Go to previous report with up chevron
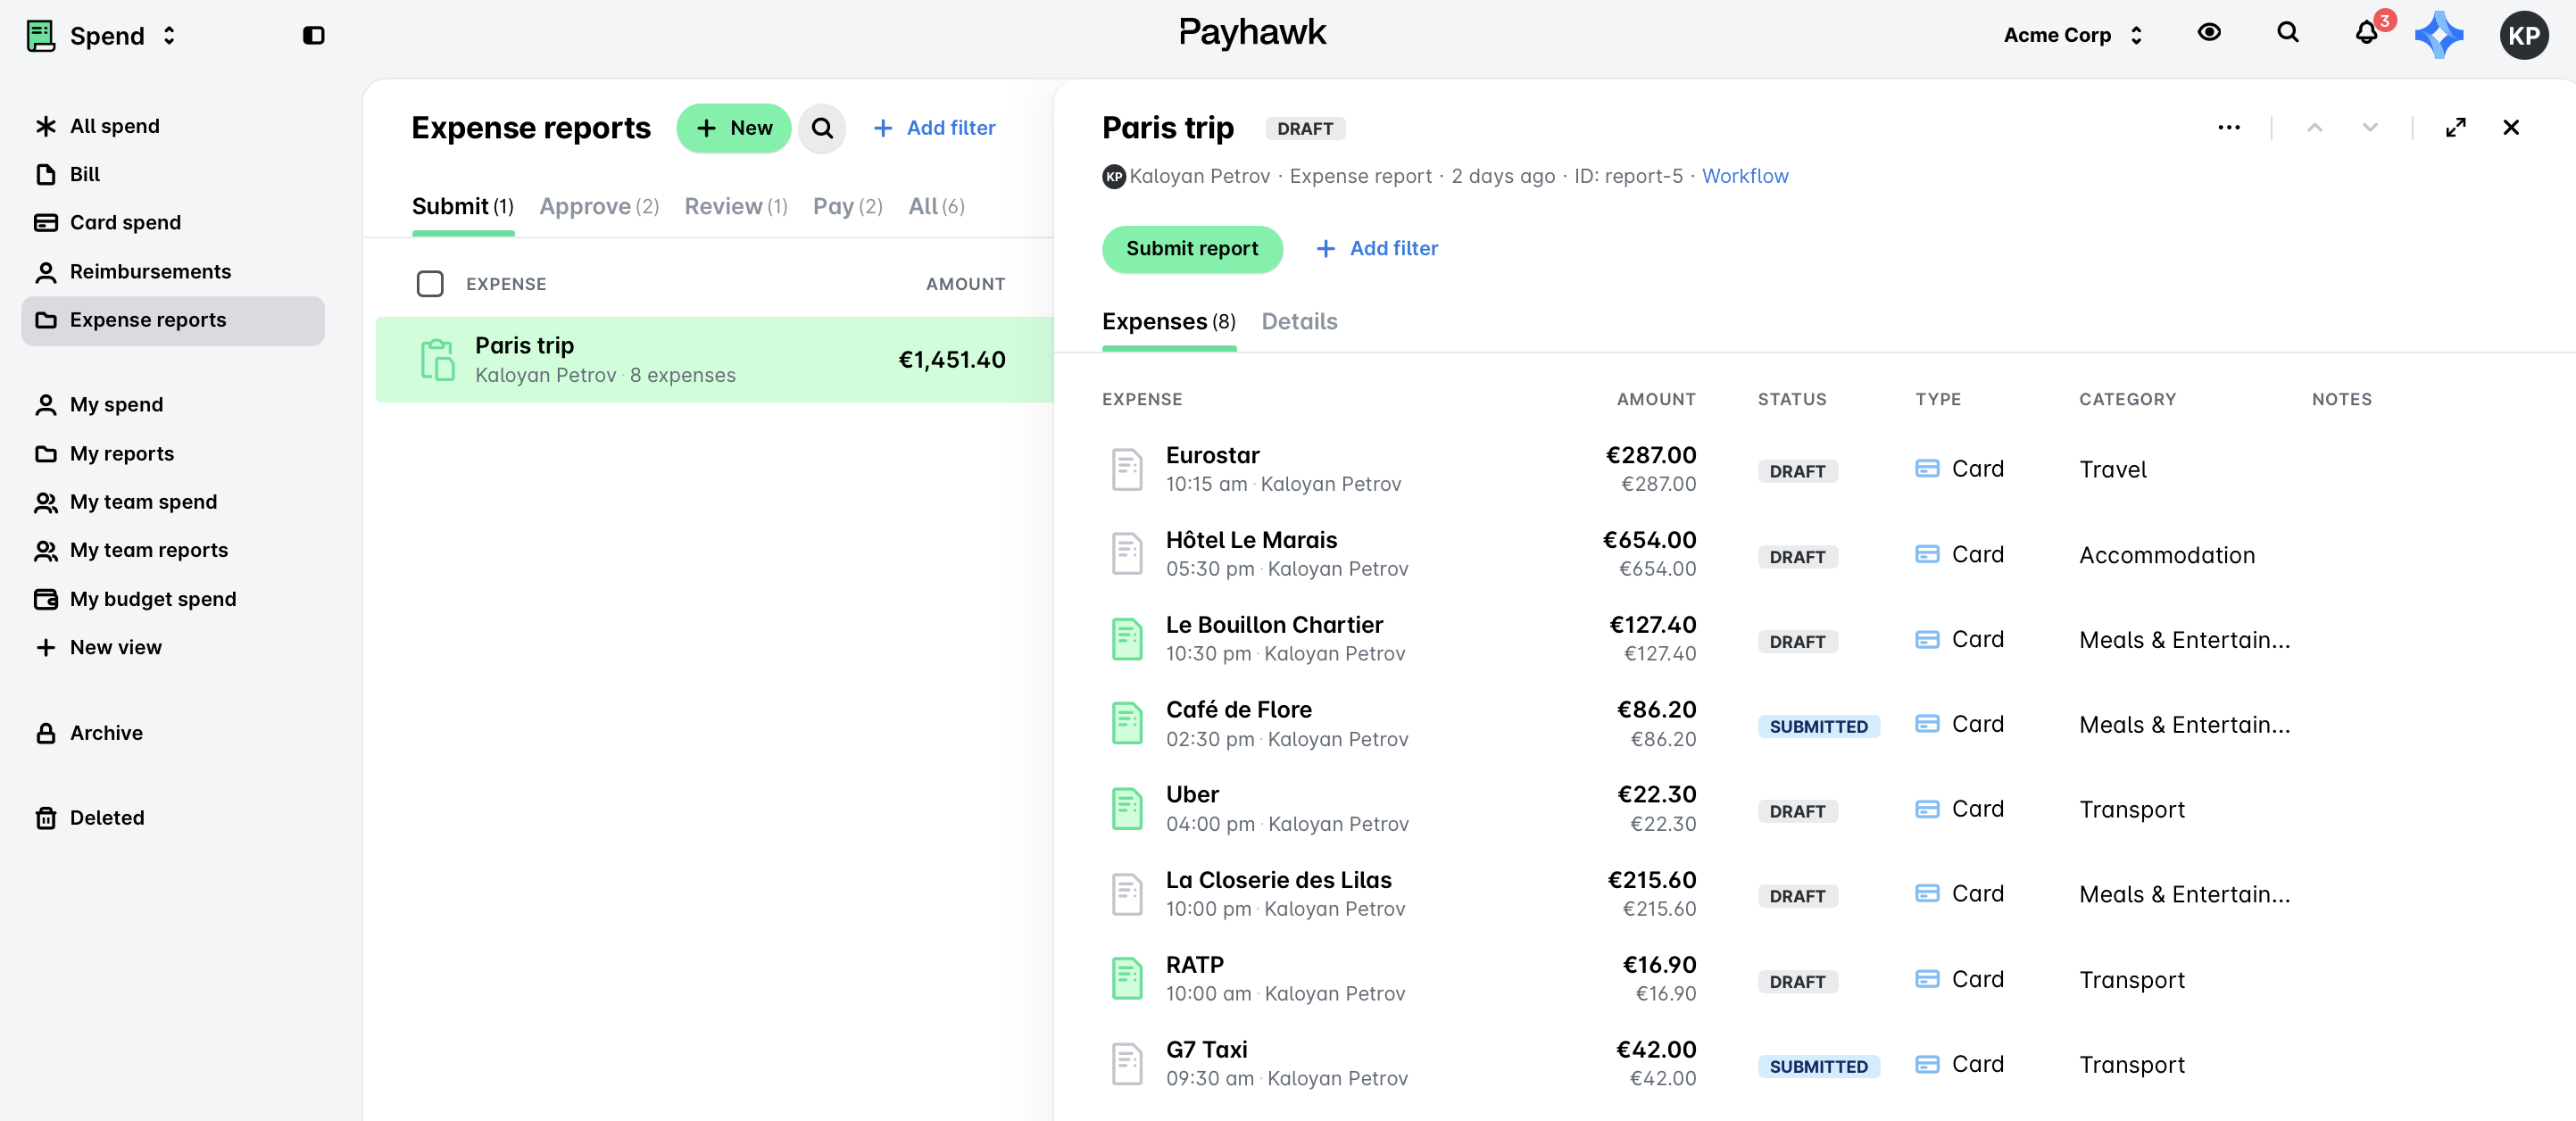2576x1121 pixels. click(x=2314, y=128)
